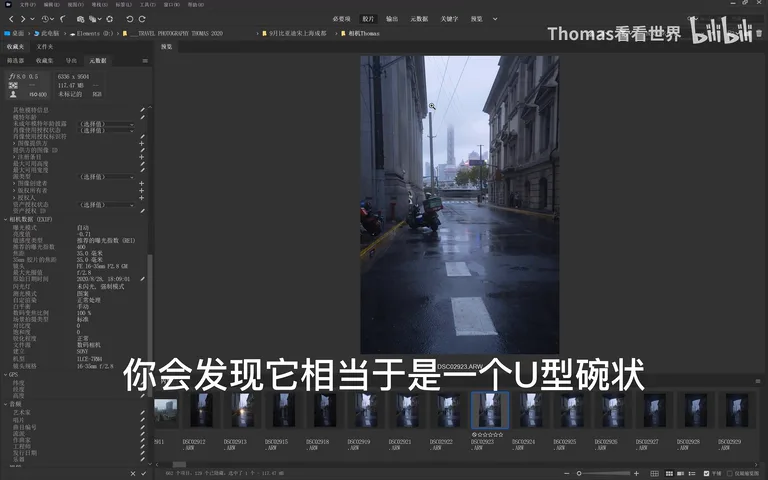Viewport: 768px width, 480px height.
Task: Select thumbnail DSC02929.ARW
Action: [736, 410]
